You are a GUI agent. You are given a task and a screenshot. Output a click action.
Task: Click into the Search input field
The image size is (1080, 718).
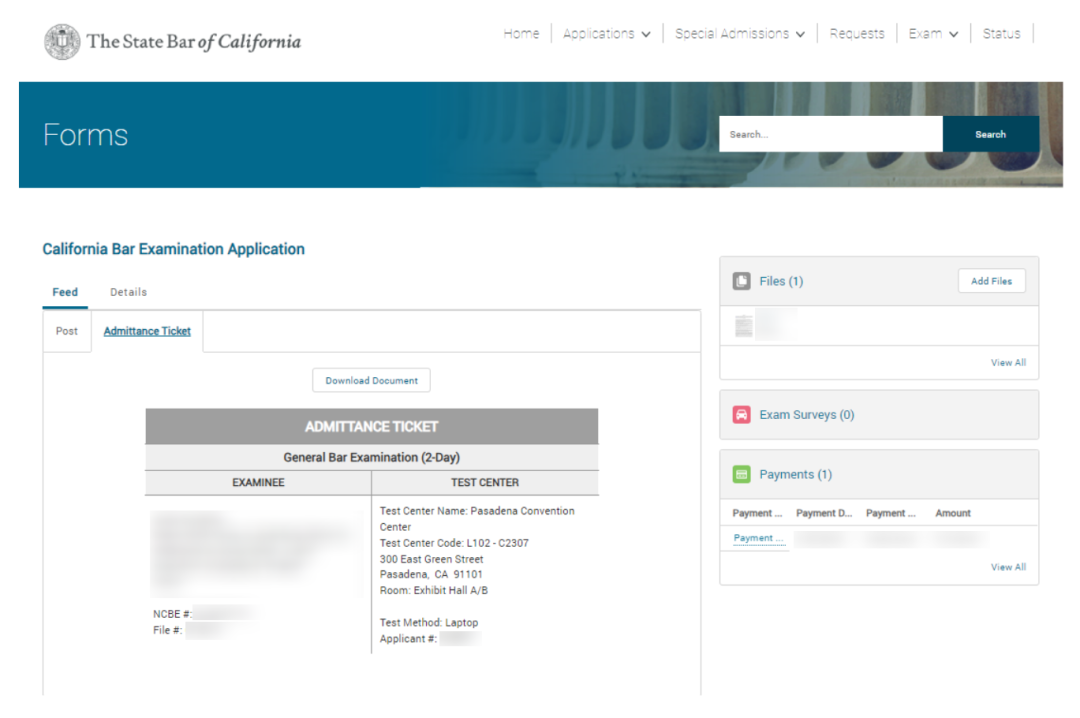click(830, 134)
